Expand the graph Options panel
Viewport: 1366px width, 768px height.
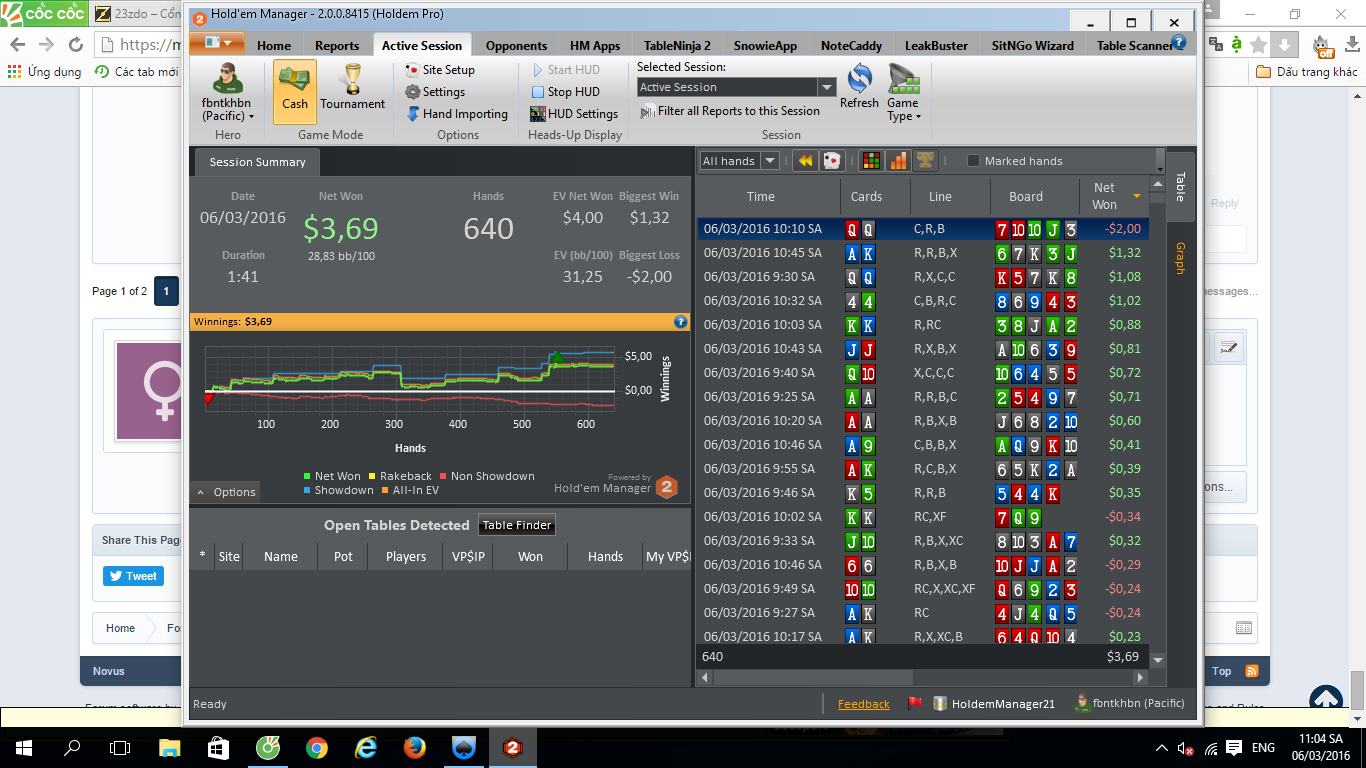pos(226,492)
